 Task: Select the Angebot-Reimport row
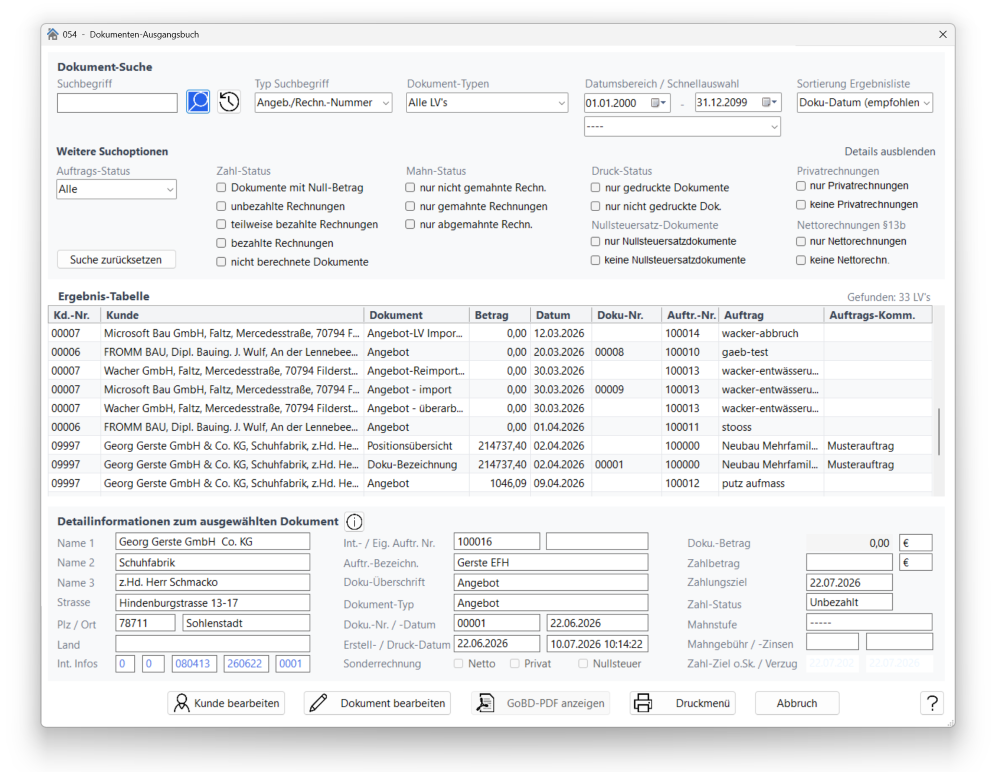point(490,371)
